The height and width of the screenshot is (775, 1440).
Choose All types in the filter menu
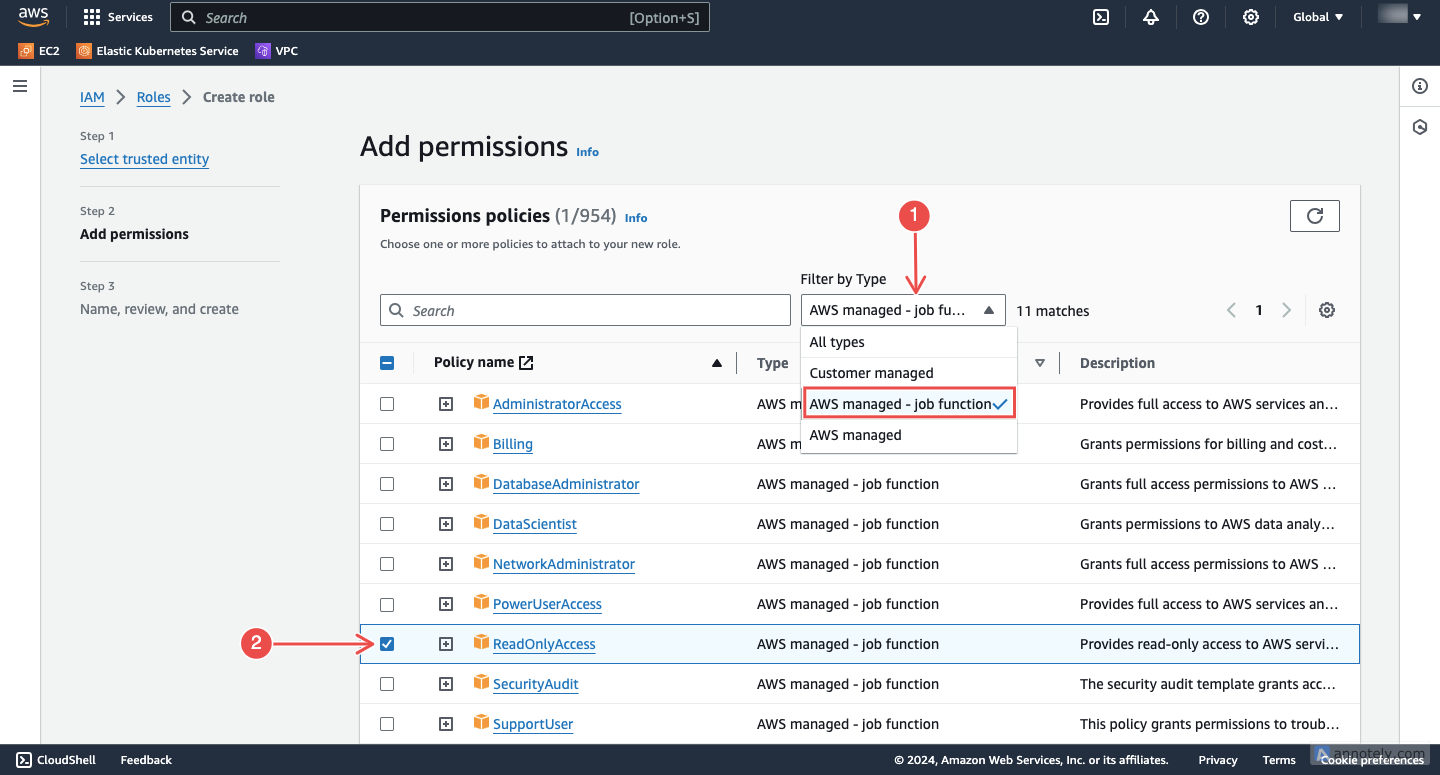837,341
